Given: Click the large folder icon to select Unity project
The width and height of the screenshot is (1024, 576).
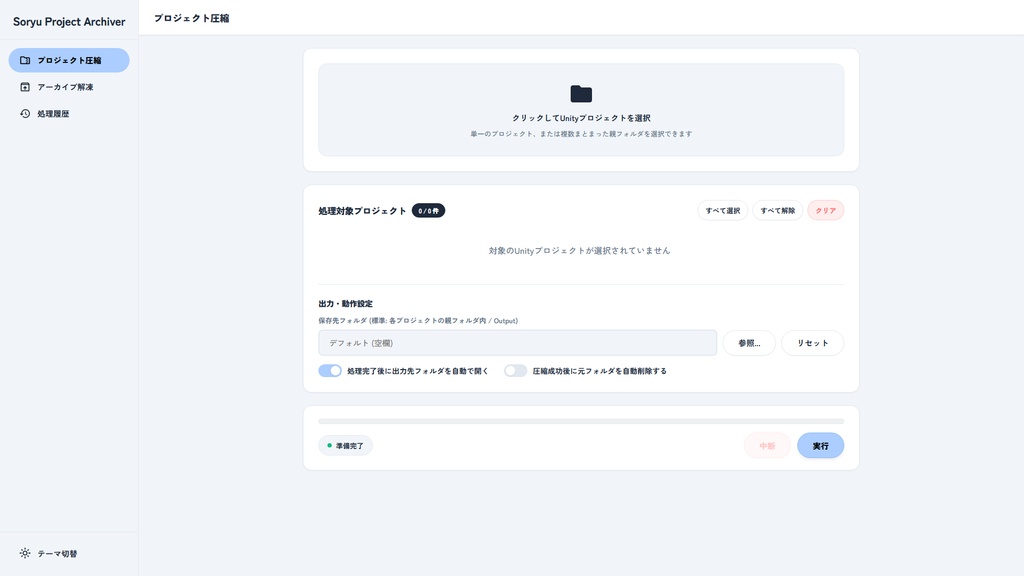Looking at the screenshot, I should [581, 94].
